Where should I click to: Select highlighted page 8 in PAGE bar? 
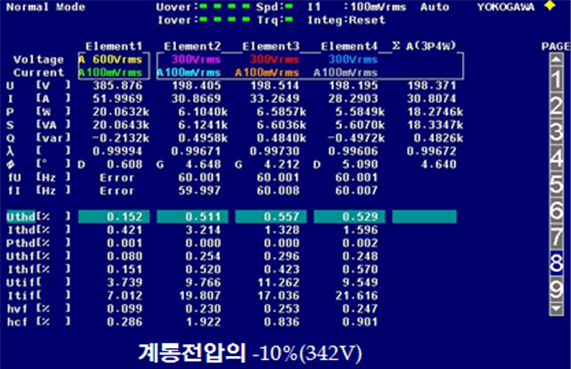pyautogui.click(x=556, y=263)
